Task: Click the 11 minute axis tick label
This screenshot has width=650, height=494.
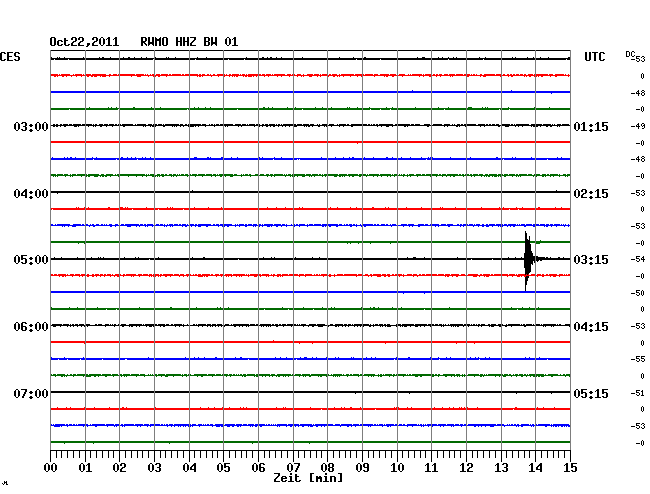Action: click(x=431, y=468)
